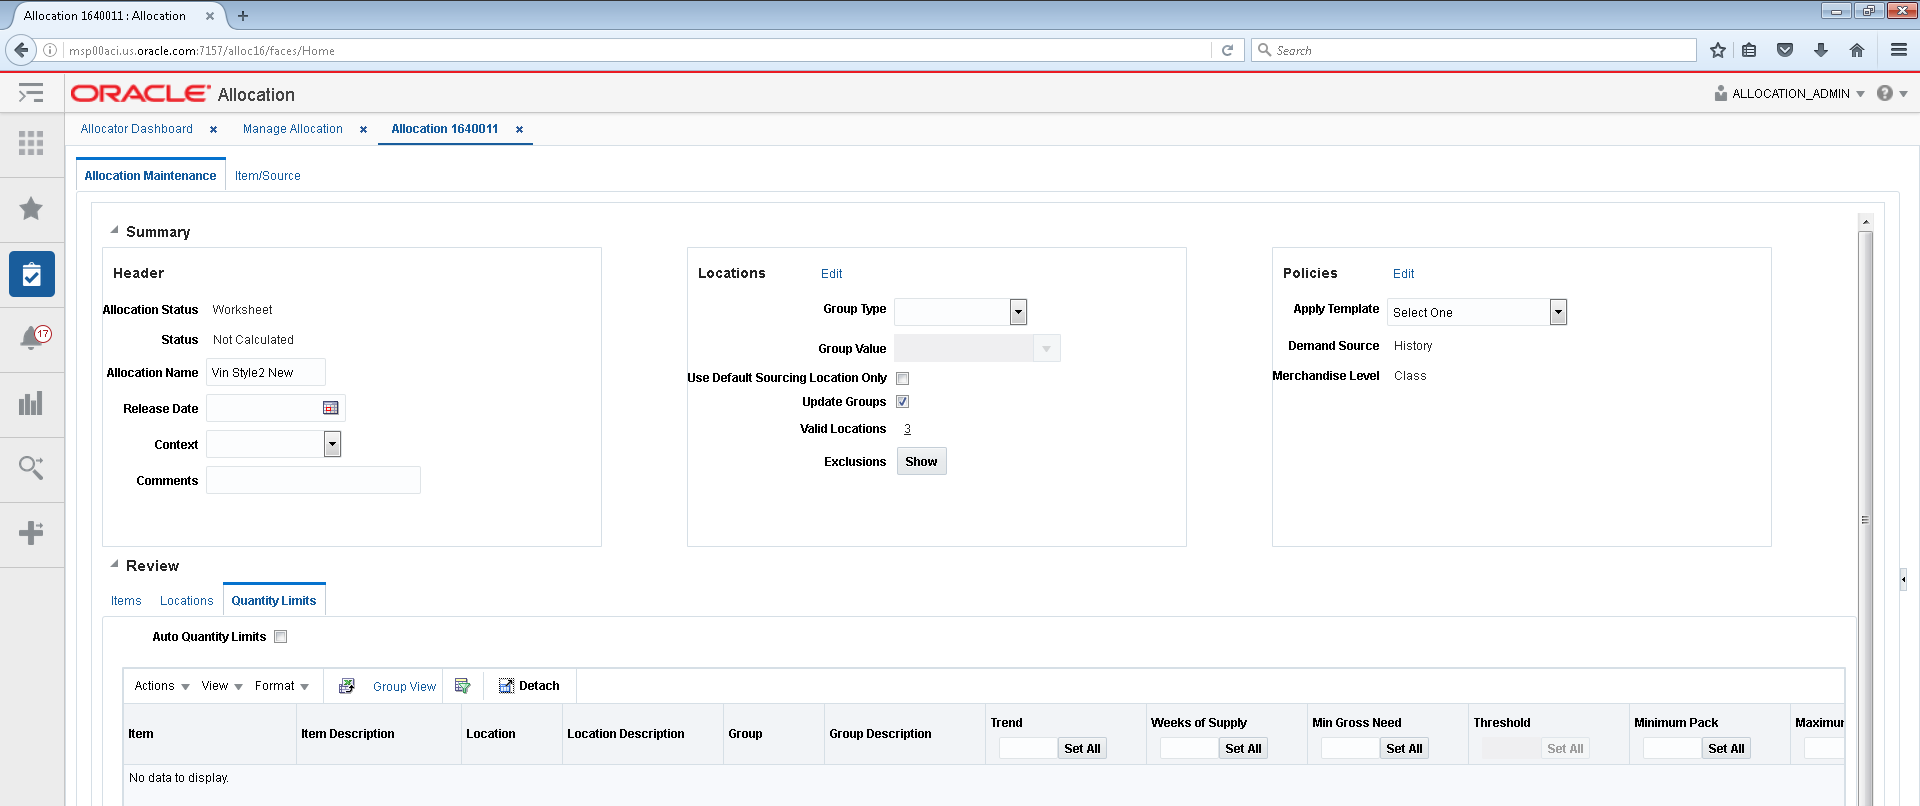
Task: Open the Help question mark icon
Action: pos(1885,93)
